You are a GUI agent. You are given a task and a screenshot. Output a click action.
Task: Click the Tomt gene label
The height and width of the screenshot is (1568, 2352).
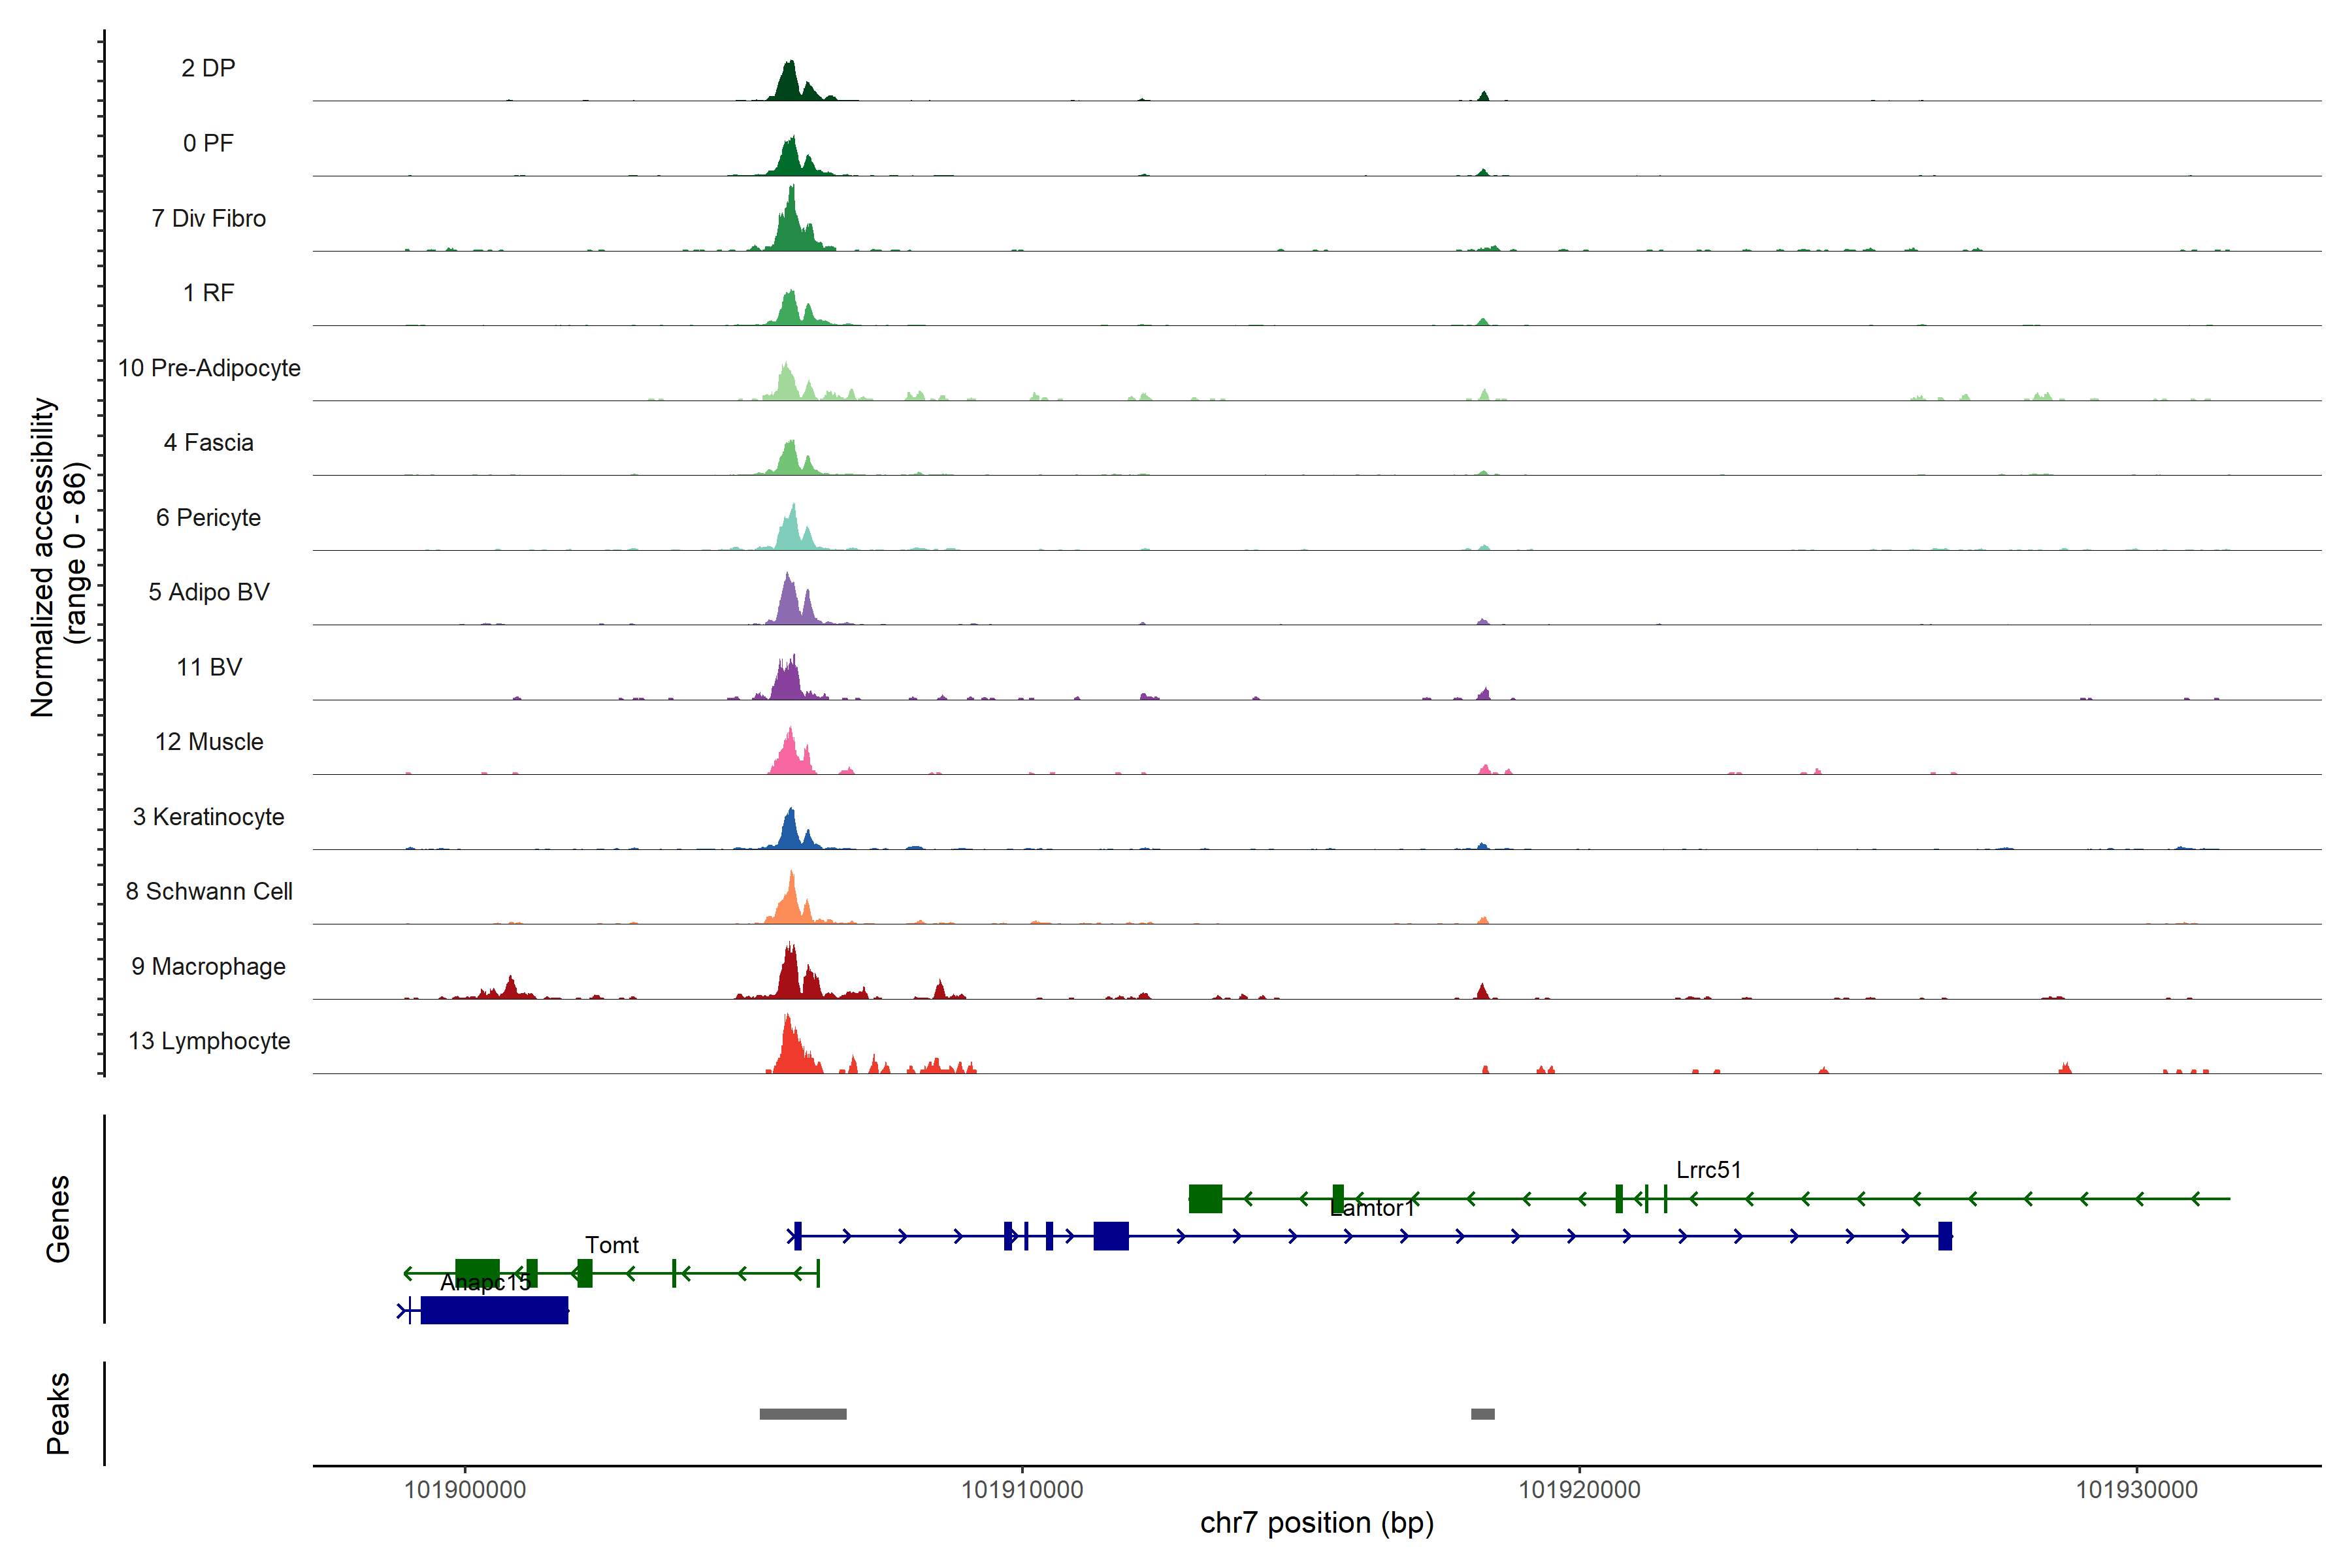coord(611,1245)
